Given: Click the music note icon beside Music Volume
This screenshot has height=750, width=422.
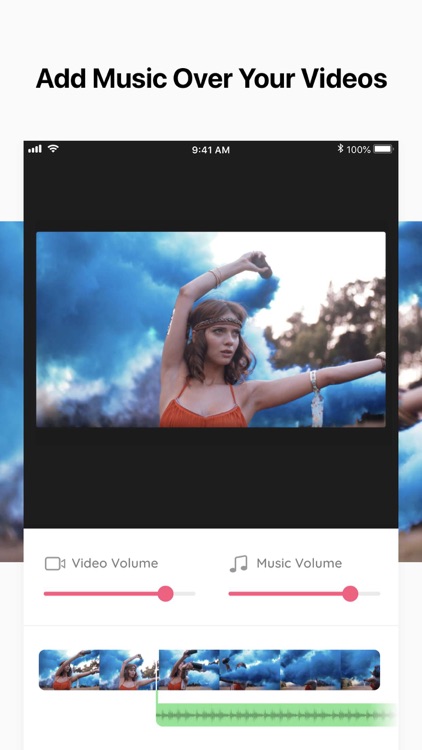Looking at the screenshot, I should coord(239,564).
